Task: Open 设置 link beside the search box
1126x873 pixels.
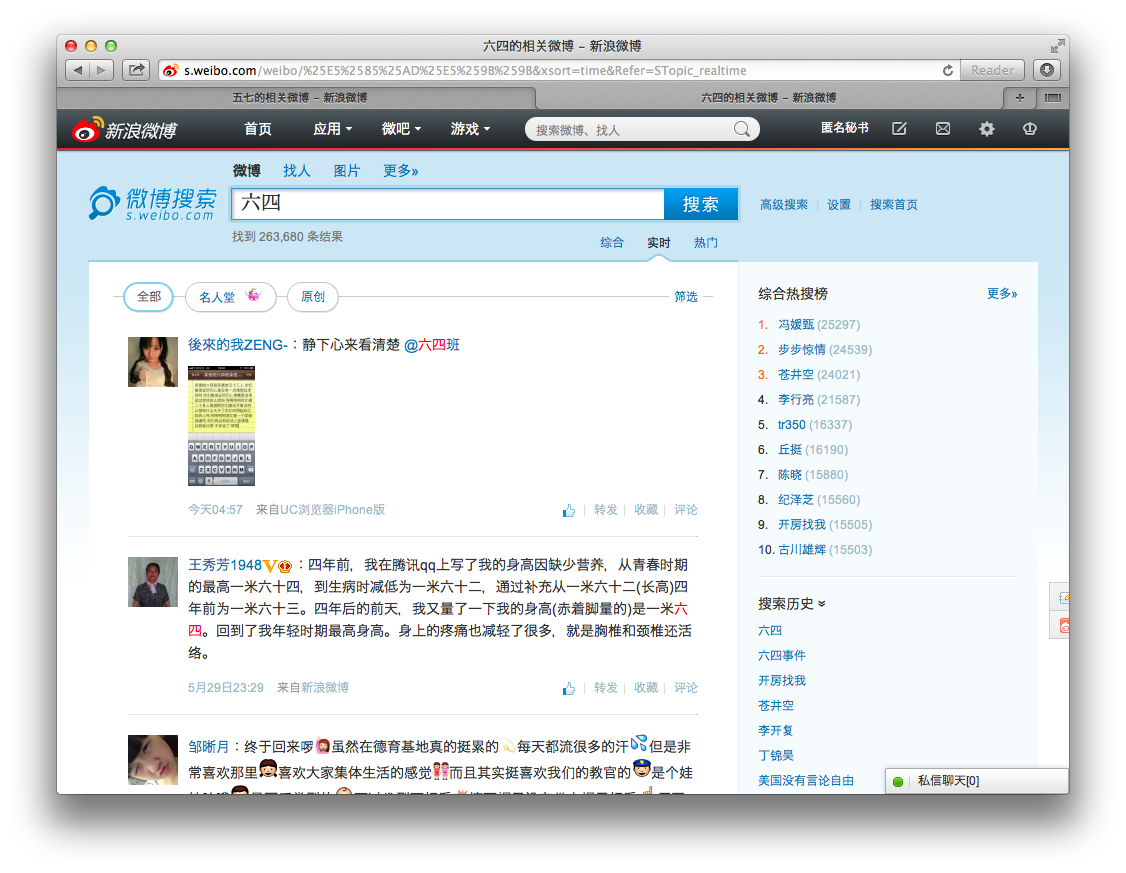Action: [x=839, y=205]
